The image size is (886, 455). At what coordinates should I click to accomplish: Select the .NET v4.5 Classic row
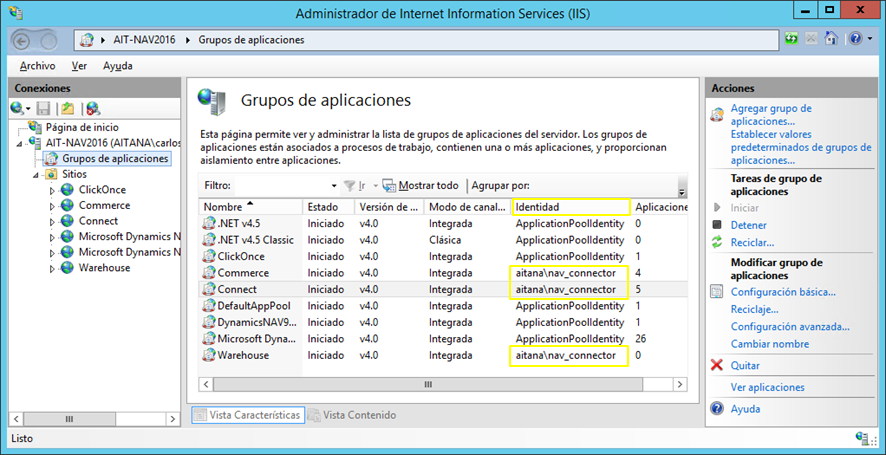443,240
